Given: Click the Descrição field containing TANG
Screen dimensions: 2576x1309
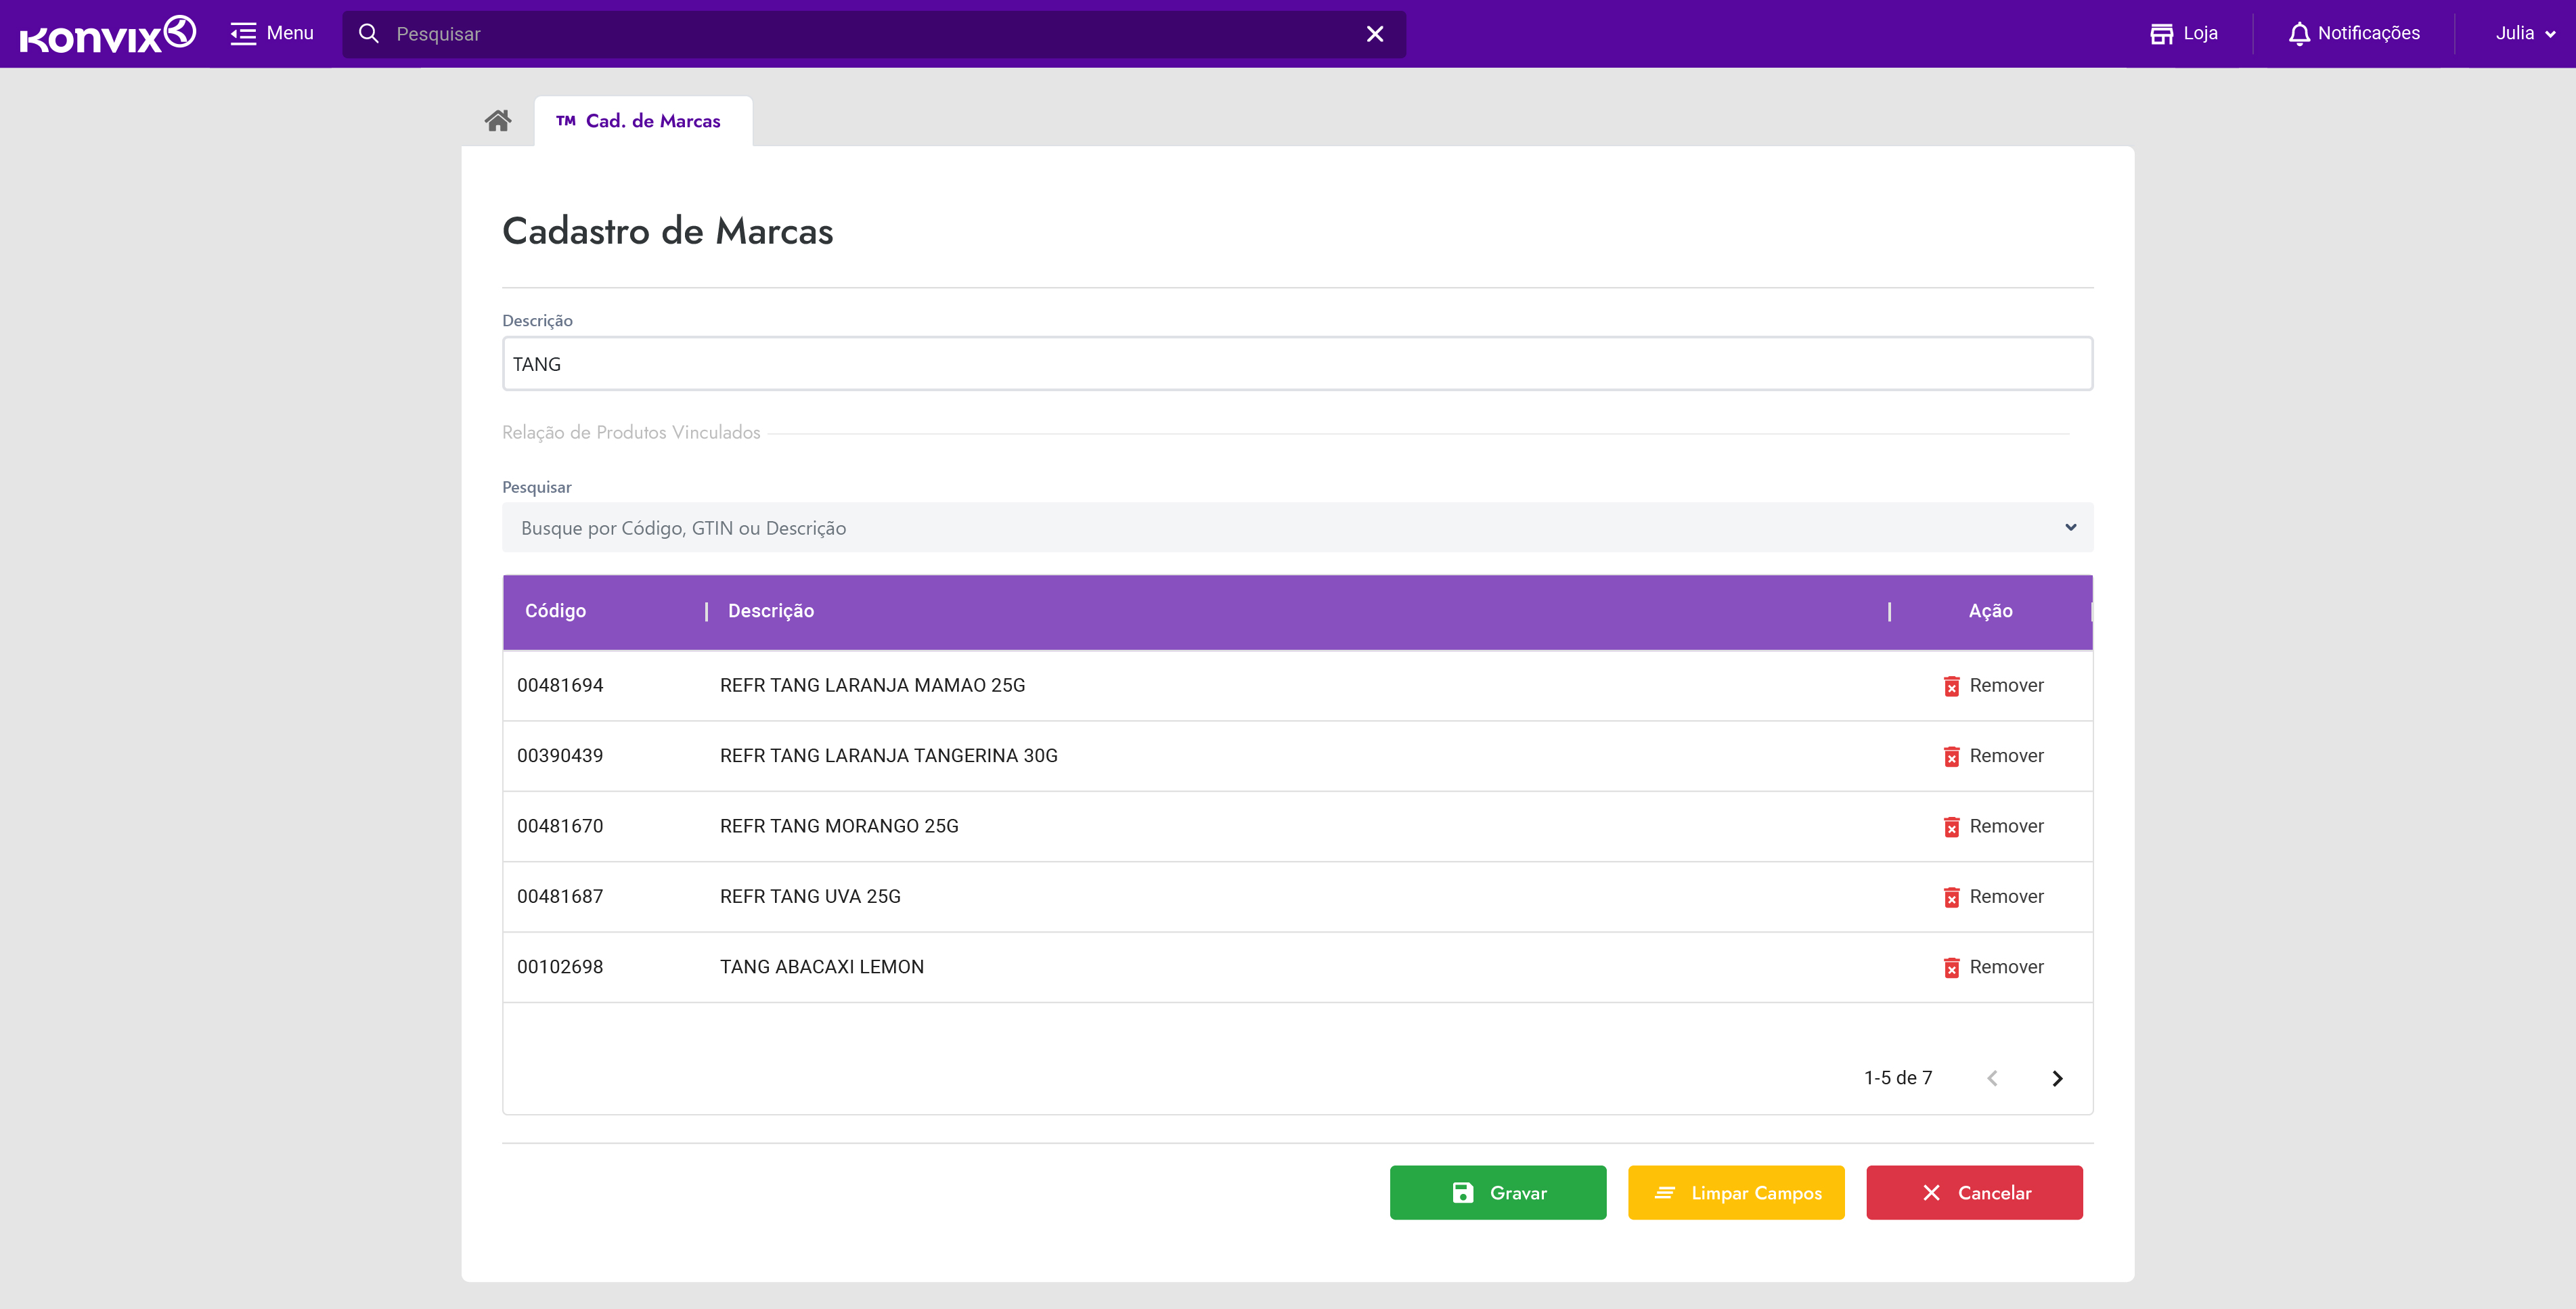Looking at the screenshot, I should [1297, 364].
